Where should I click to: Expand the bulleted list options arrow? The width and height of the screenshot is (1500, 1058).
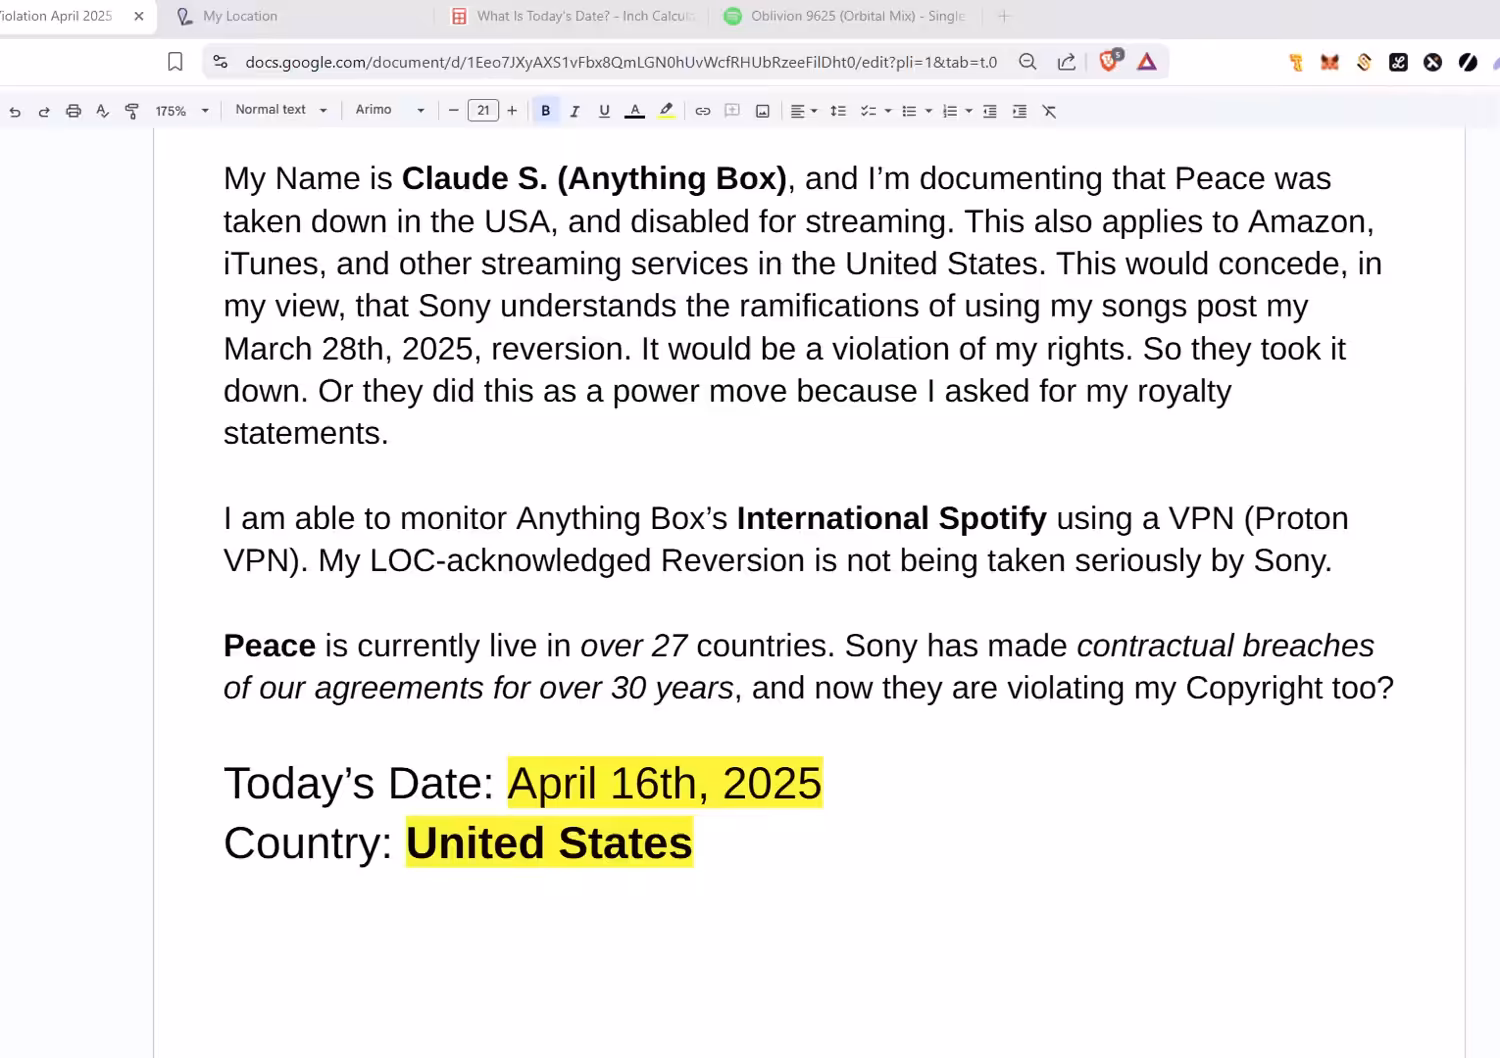[929, 111]
